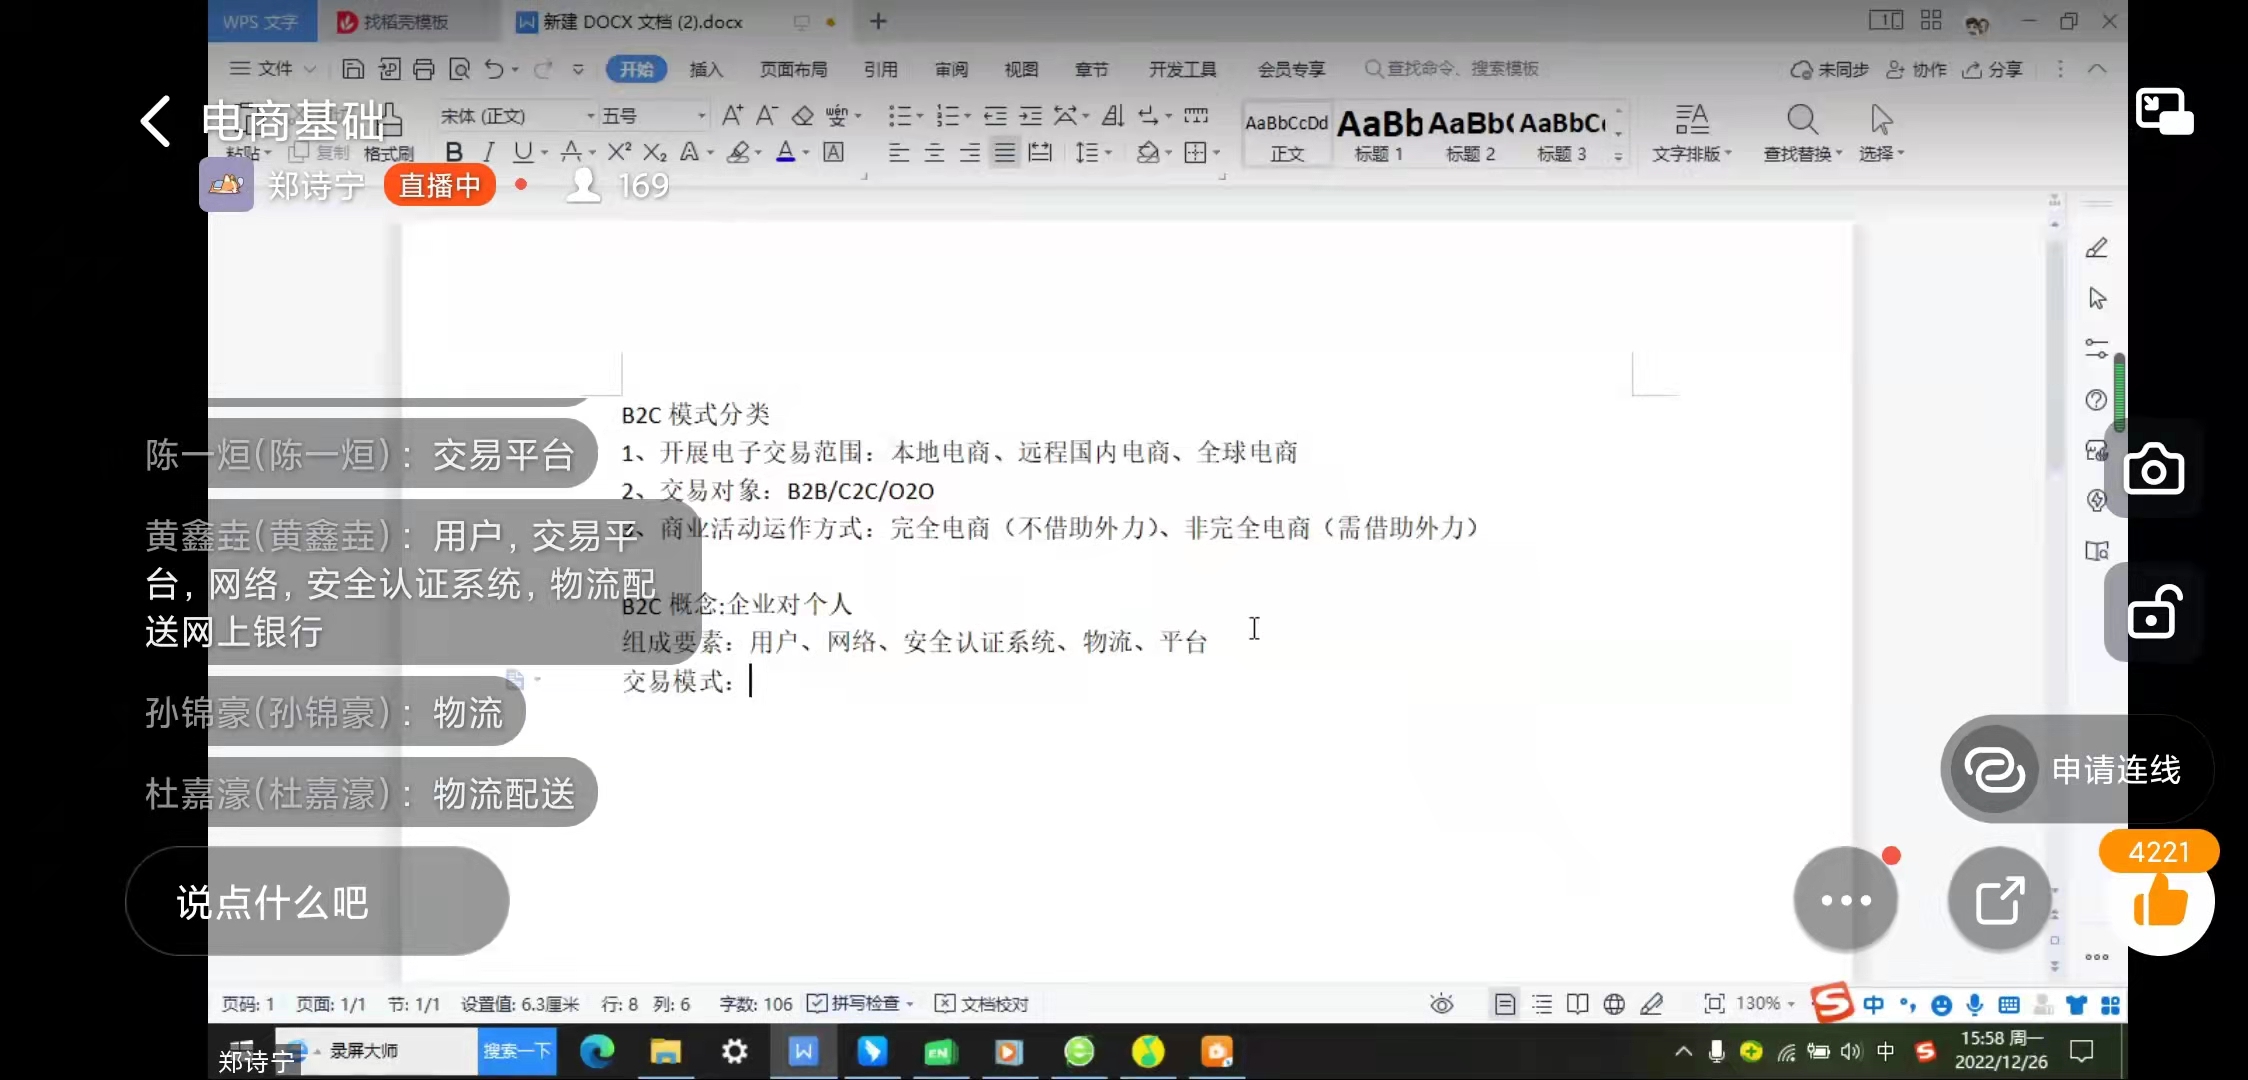This screenshot has width=2248, height=1080.
Task: Toggle the screen orientation lock icon
Action: point(2153,612)
